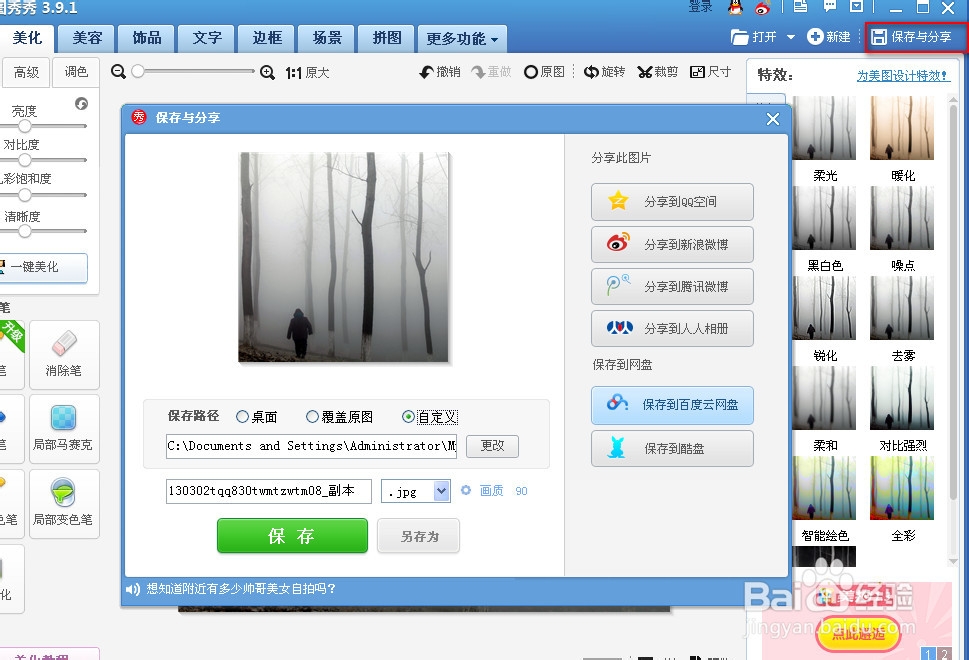Switch to the 美化 tab

(x=27, y=38)
